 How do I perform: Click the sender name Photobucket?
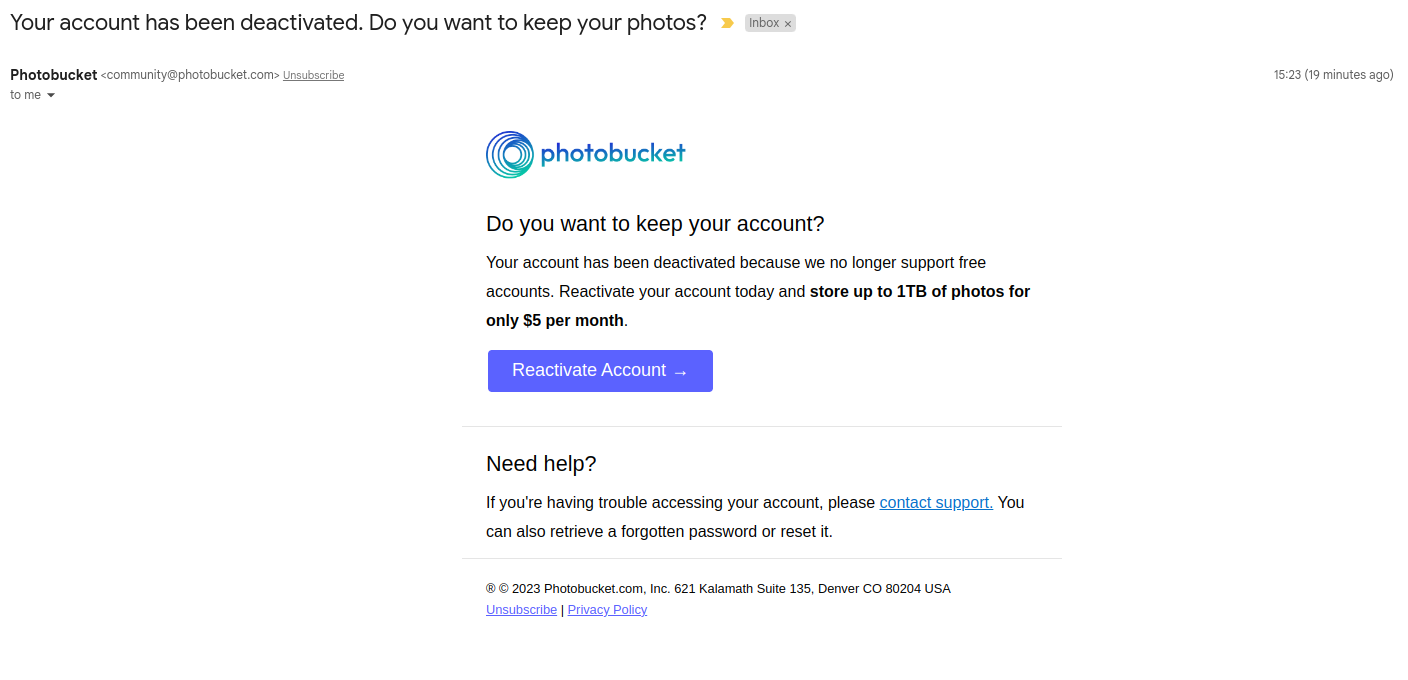point(53,75)
